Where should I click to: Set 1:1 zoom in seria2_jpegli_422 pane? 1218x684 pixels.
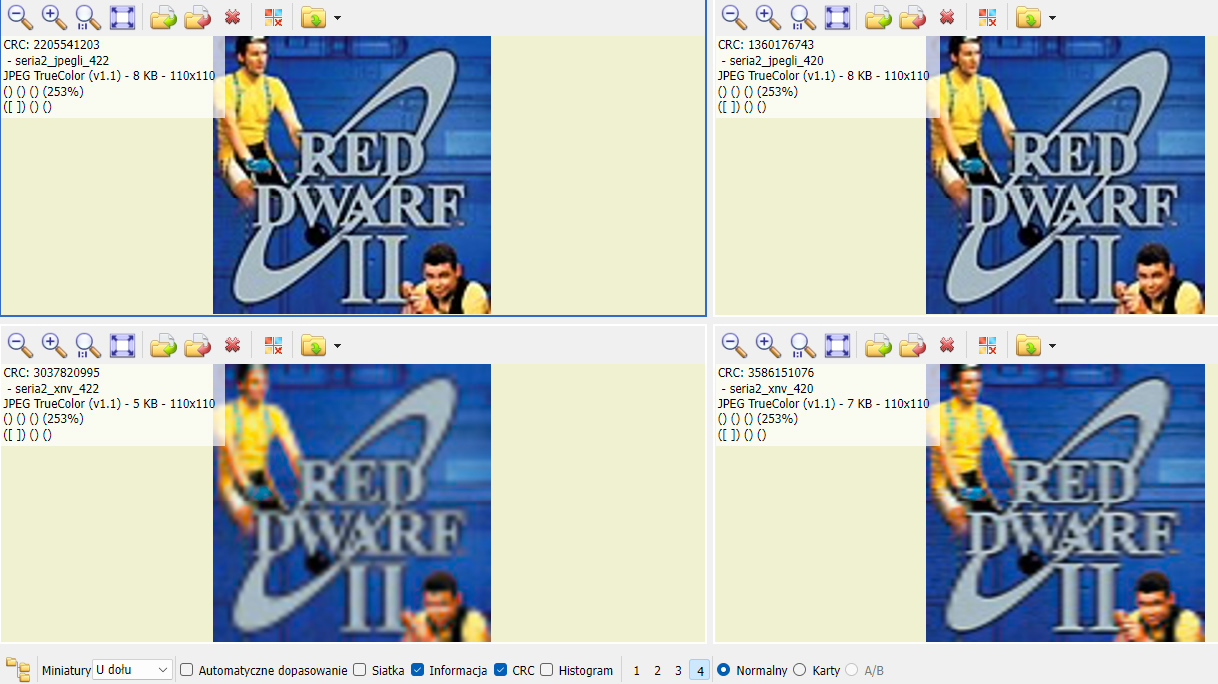pyautogui.click(x=88, y=17)
